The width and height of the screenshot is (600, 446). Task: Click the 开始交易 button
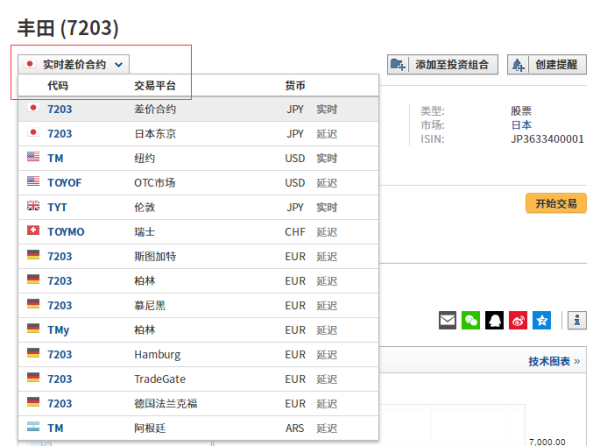point(556,203)
